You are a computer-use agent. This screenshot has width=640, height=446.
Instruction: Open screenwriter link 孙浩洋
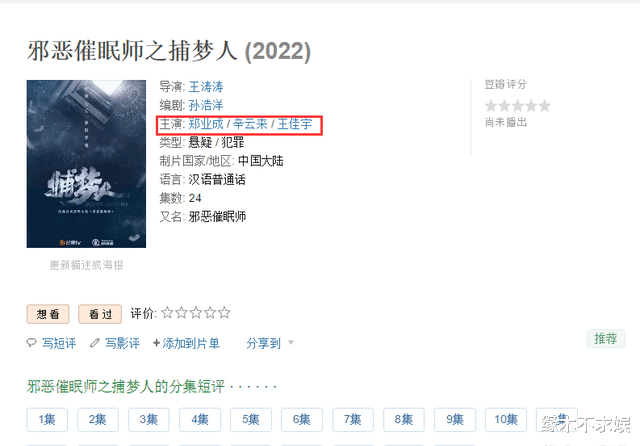coord(206,105)
